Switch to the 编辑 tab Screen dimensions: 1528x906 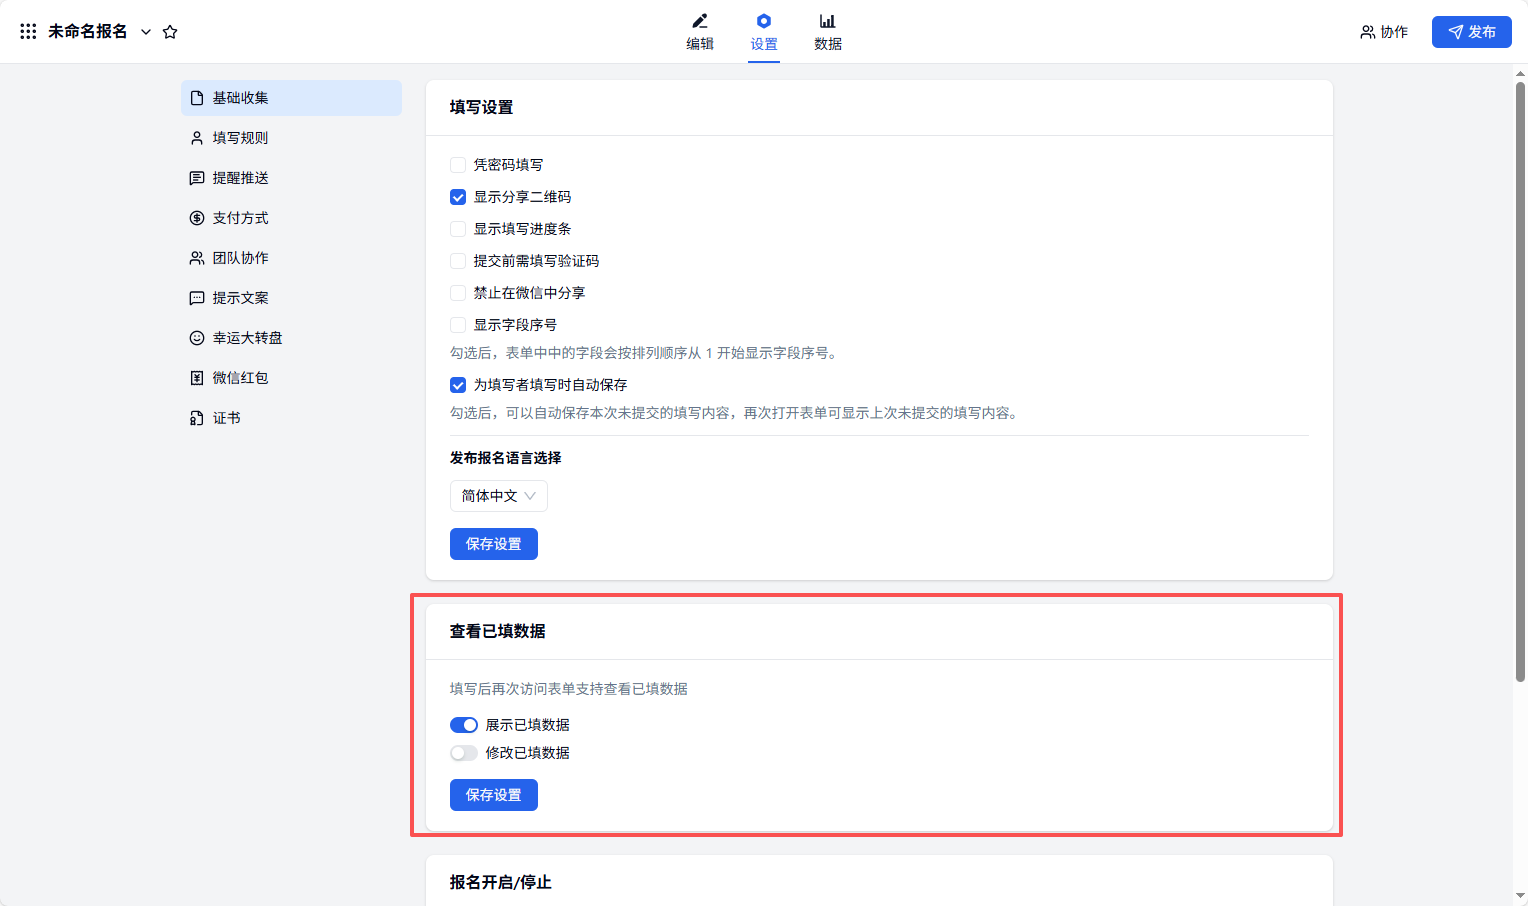coord(700,32)
